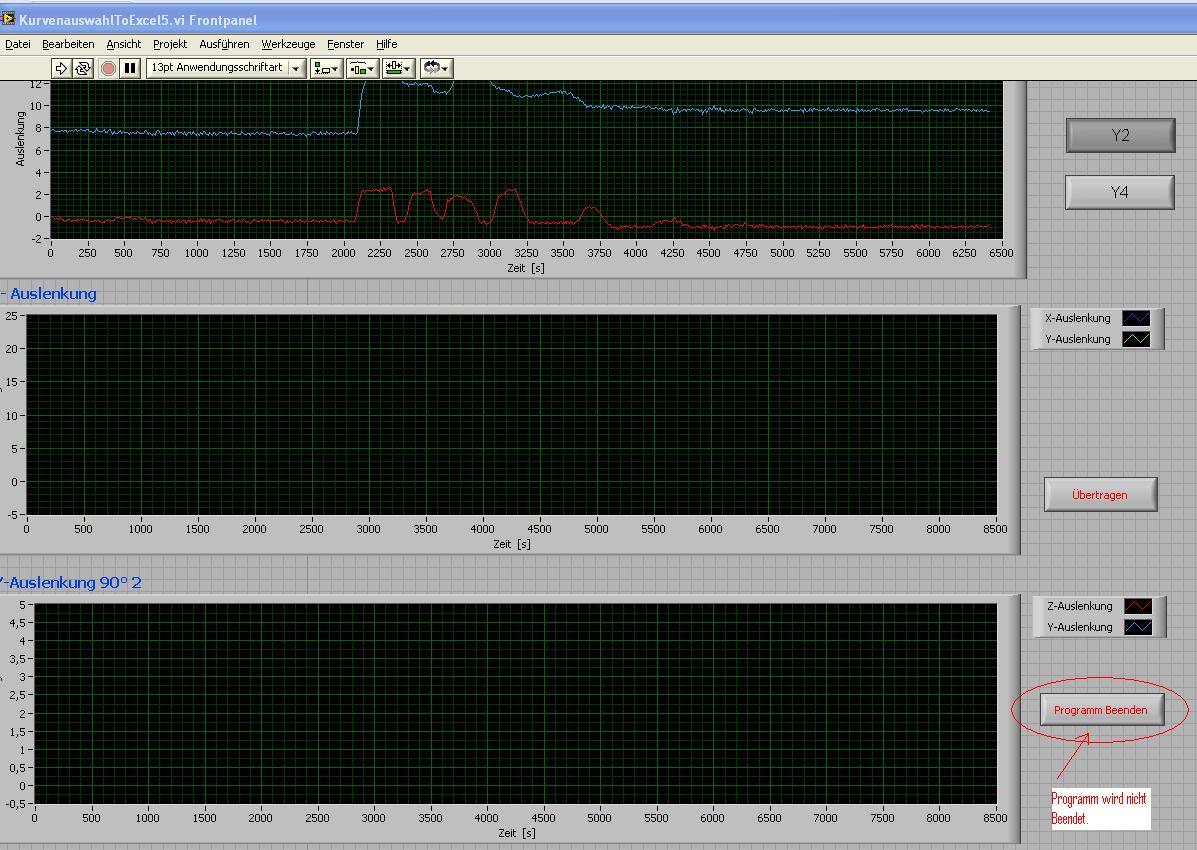1197x850 pixels.
Task: Click the Y4 button
Action: click(x=1119, y=192)
